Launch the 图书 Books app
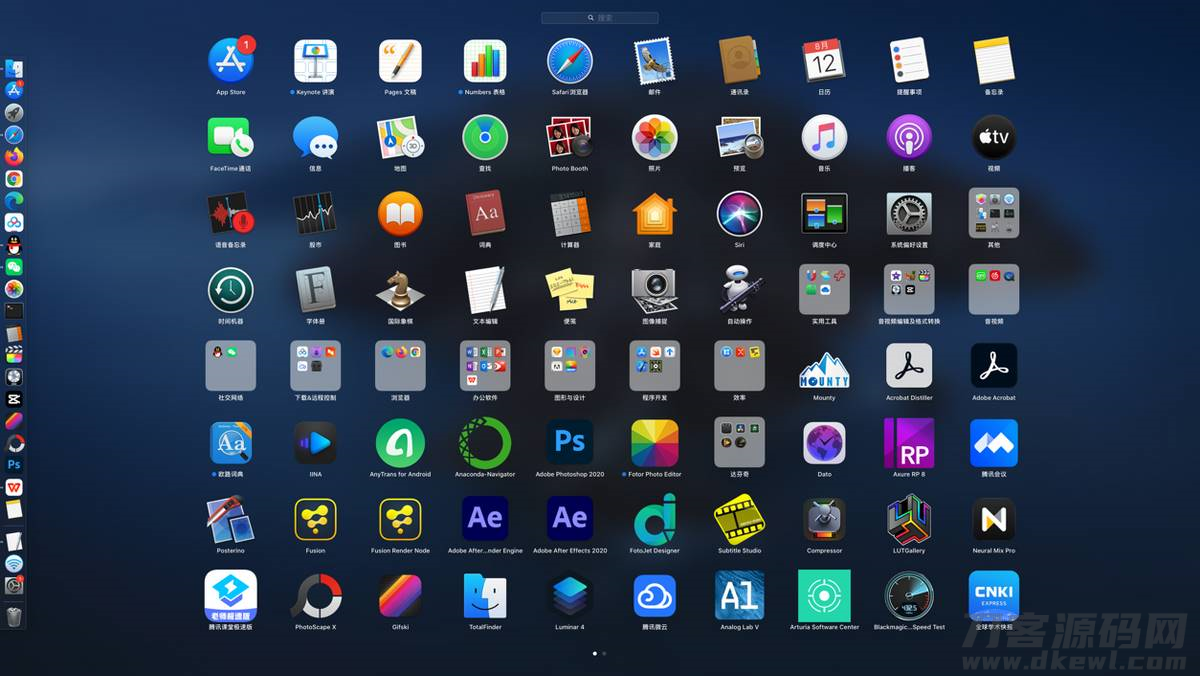This screenshot has height=676, width=1200. click(400, 214)
